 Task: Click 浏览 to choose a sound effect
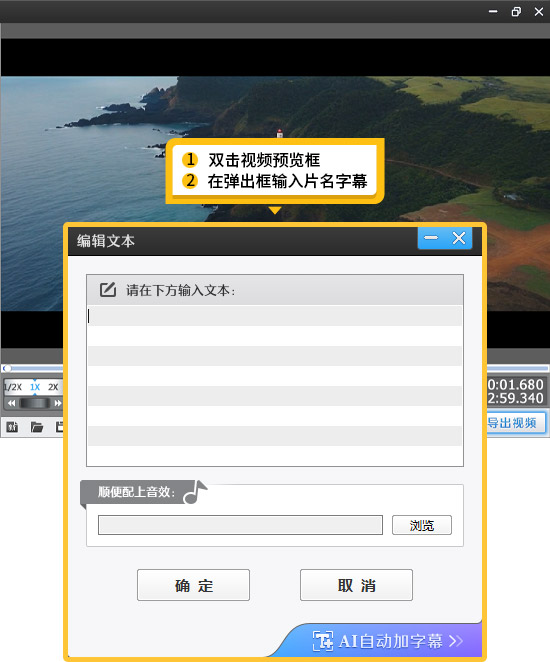coord(422,525)
